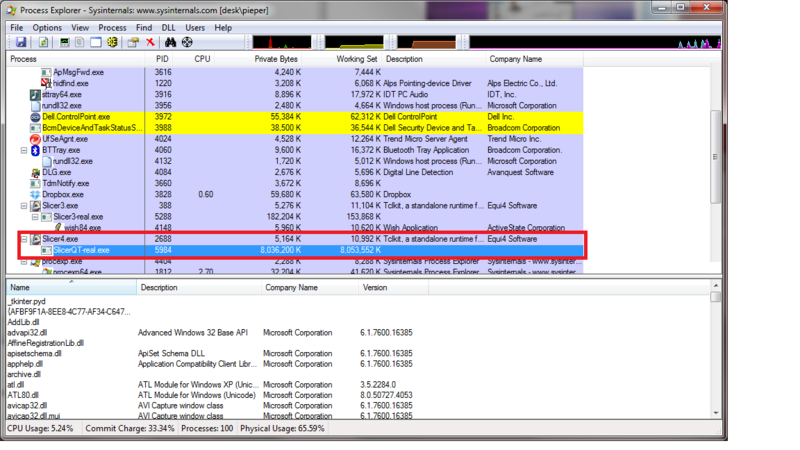Click the process list vertical scrollbar
This screenshot has width=800, height=450.
click(x=715, y=160)
